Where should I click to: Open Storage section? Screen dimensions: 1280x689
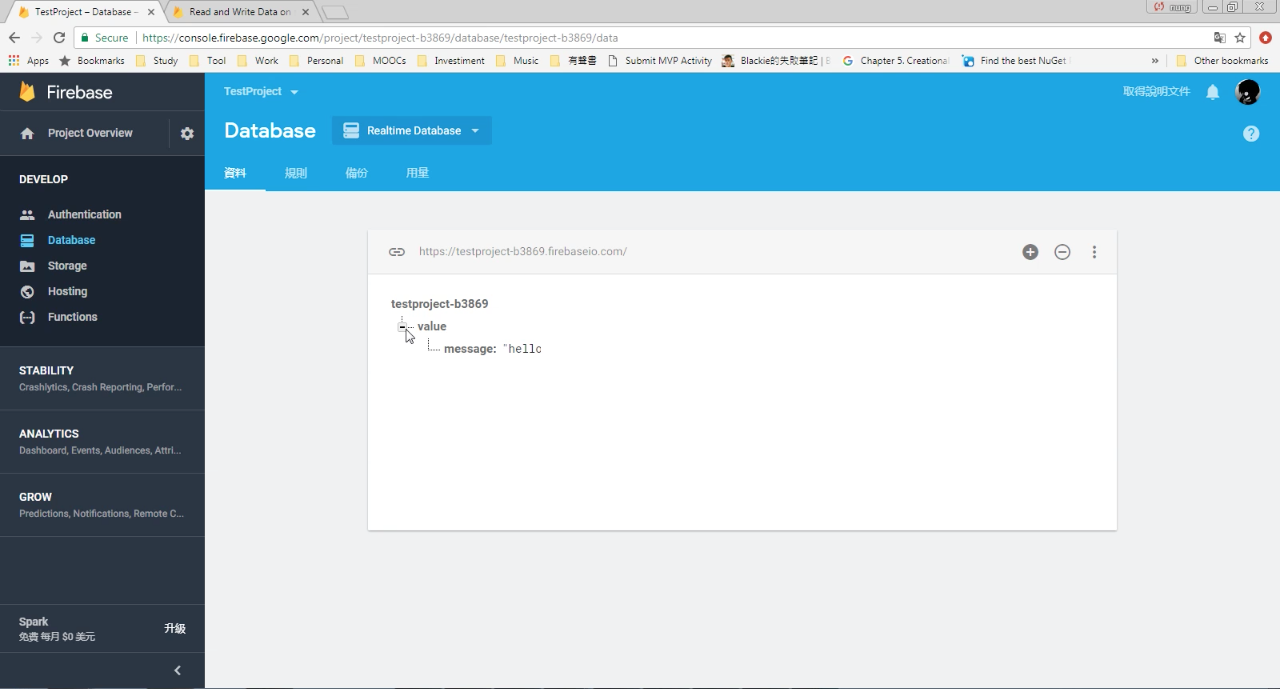(x=67, y=266)
